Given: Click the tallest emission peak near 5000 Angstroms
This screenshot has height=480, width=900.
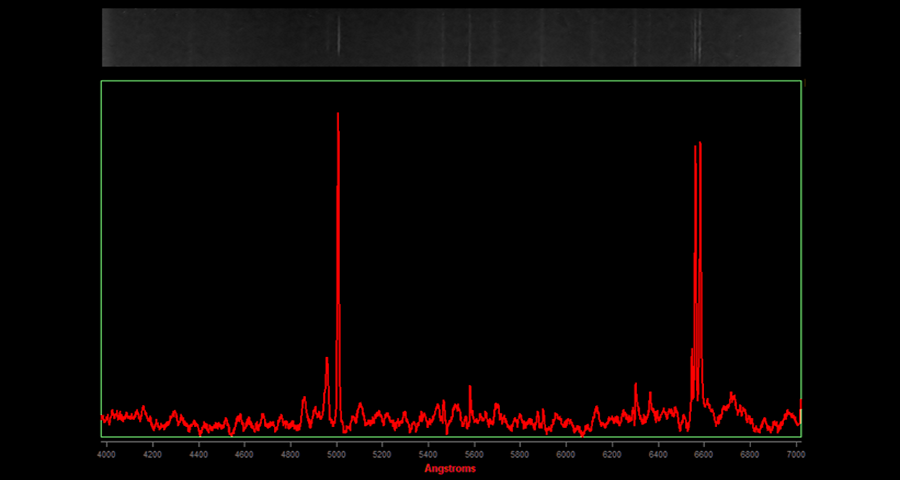Looking at the screenshot, I should 338,115.
